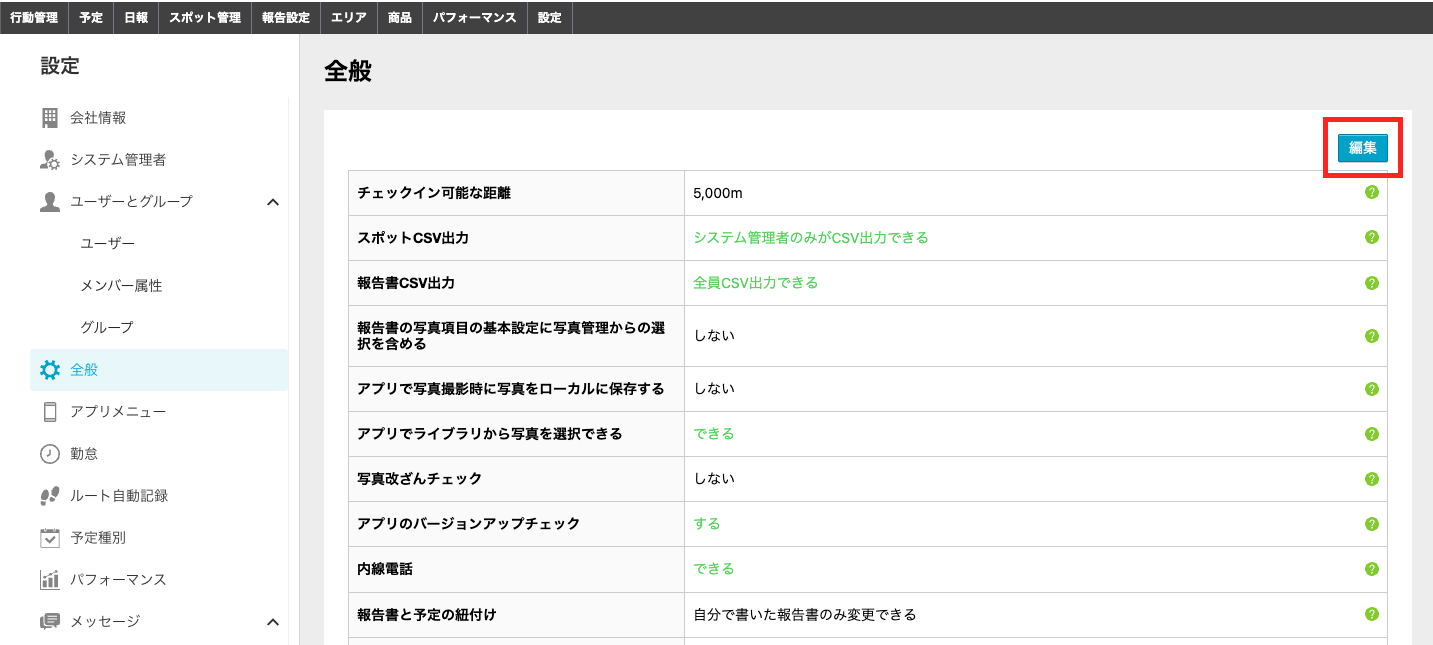
Task: Click the ルート自動記録 footprints icon
Action: [x=50, y=496]
